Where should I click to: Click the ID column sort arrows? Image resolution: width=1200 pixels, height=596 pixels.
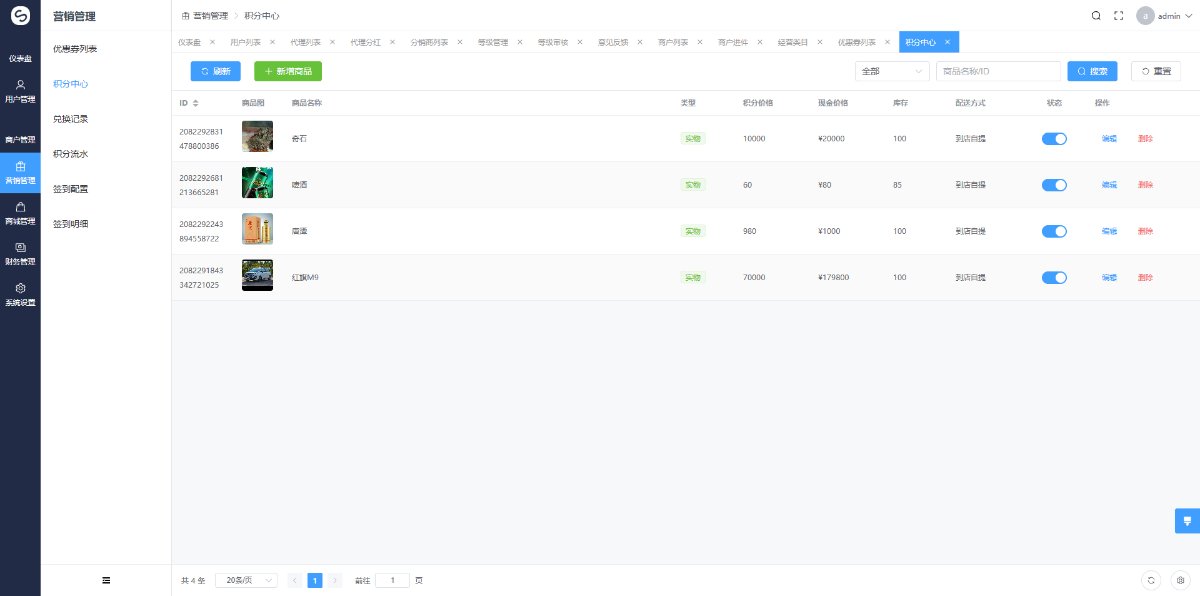(x=196, y=103)
